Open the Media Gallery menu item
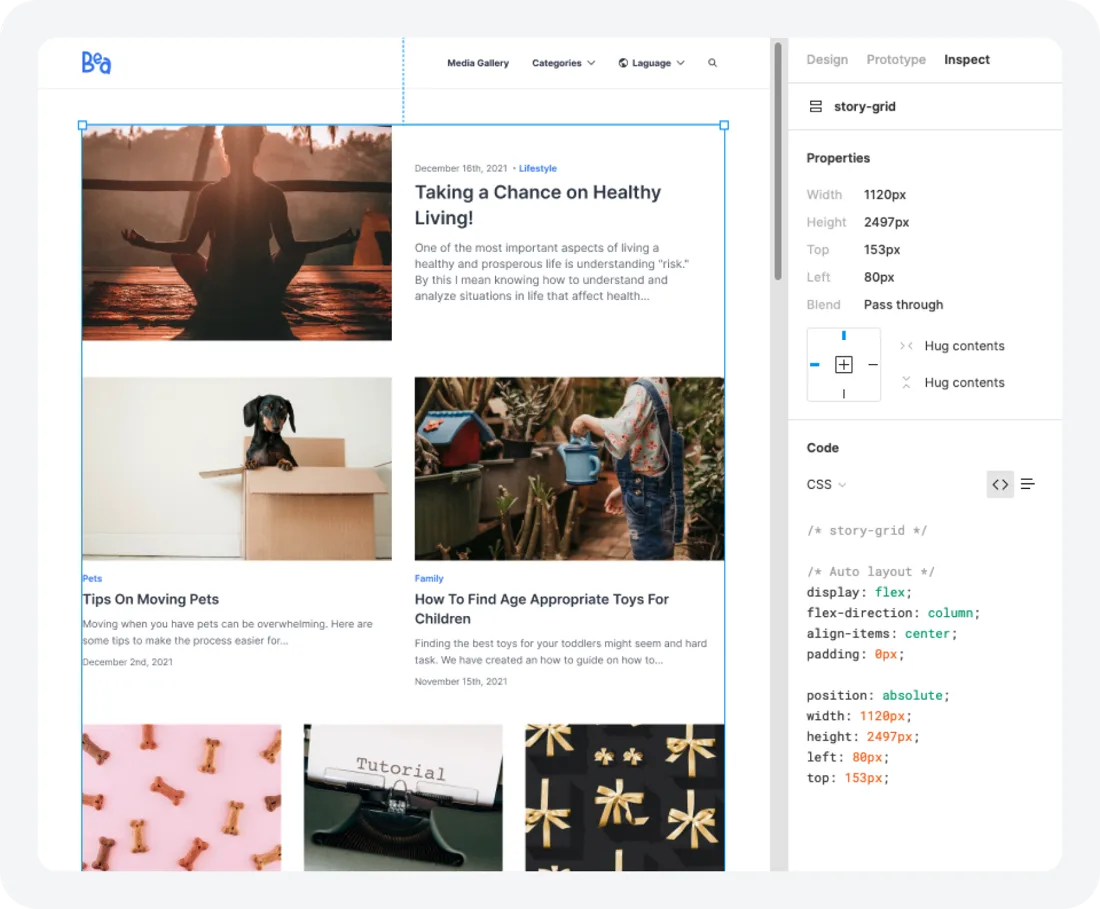Viewport: 1100px width, 909px height. tap(478, 63)
